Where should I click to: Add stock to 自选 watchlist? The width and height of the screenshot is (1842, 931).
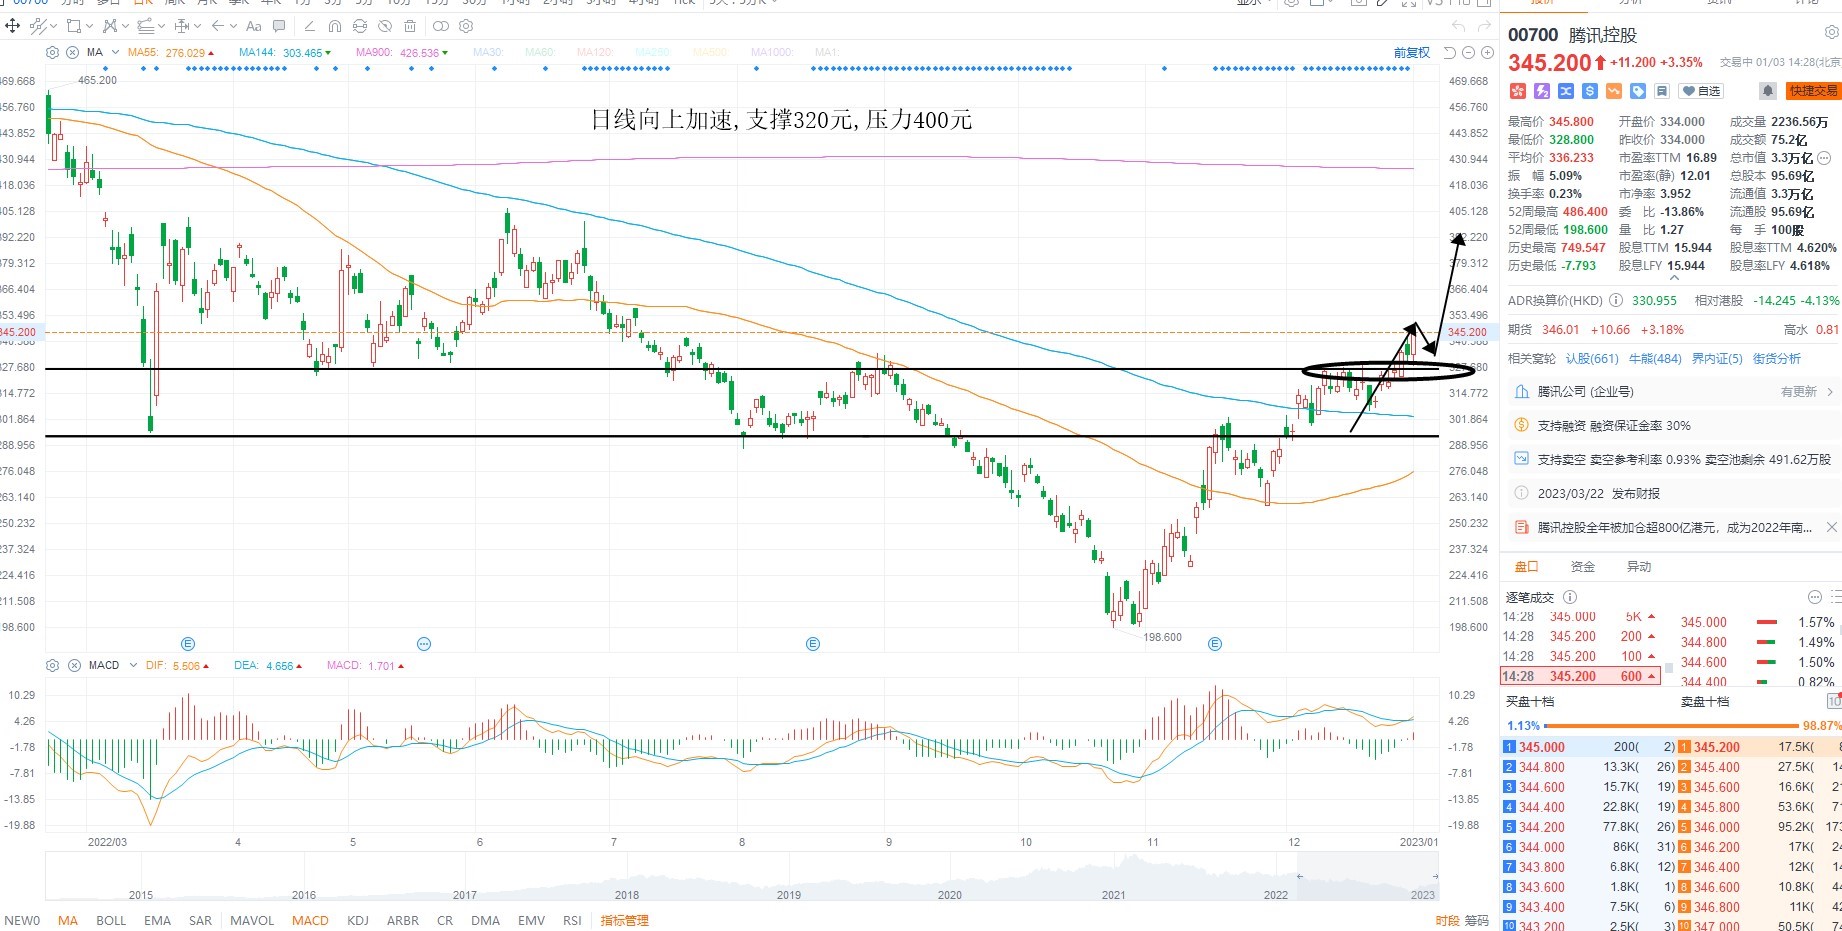1701,91
